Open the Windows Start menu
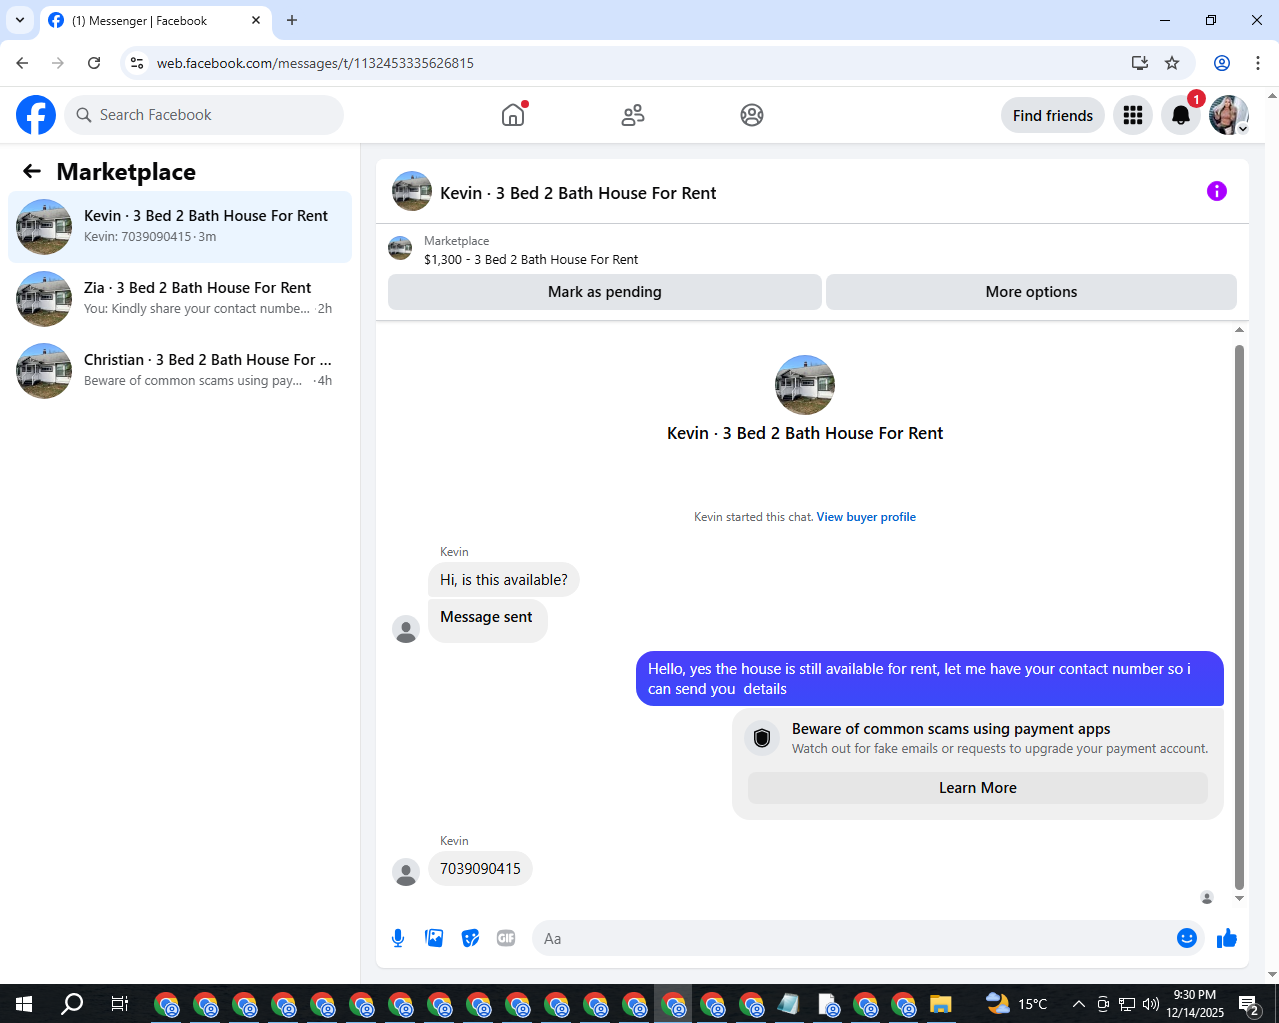 click(x=24, y=1004)
